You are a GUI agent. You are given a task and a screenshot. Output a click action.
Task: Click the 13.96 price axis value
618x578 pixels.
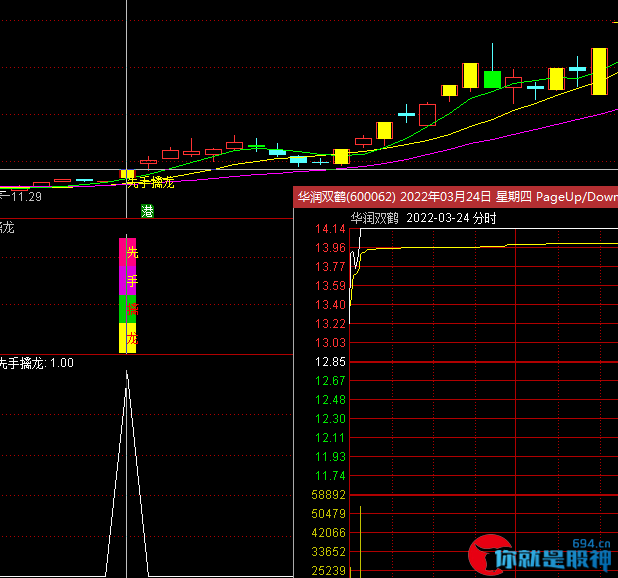330,248
